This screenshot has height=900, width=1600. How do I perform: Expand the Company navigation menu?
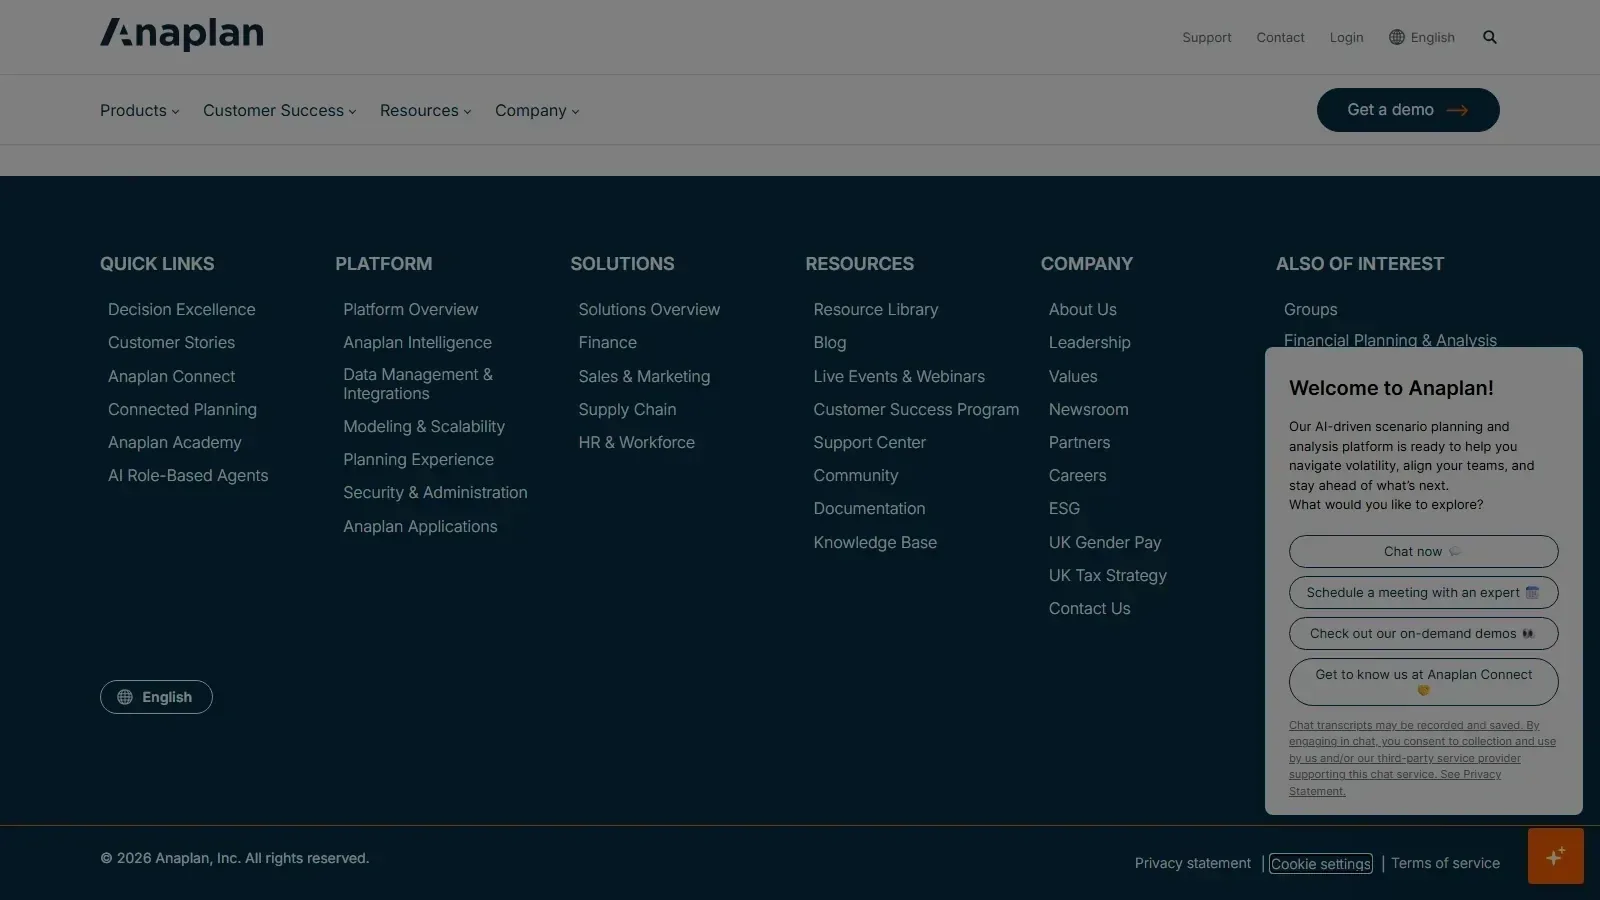[537, 111]
